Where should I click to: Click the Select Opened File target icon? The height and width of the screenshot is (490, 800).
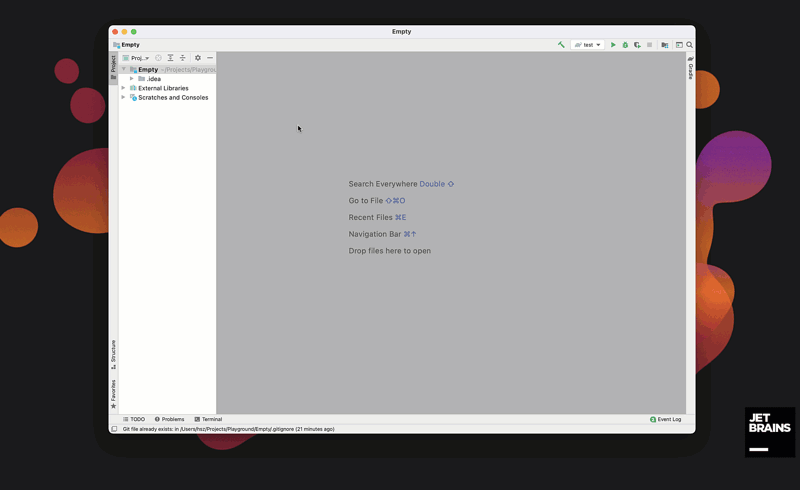click(158, 58)
